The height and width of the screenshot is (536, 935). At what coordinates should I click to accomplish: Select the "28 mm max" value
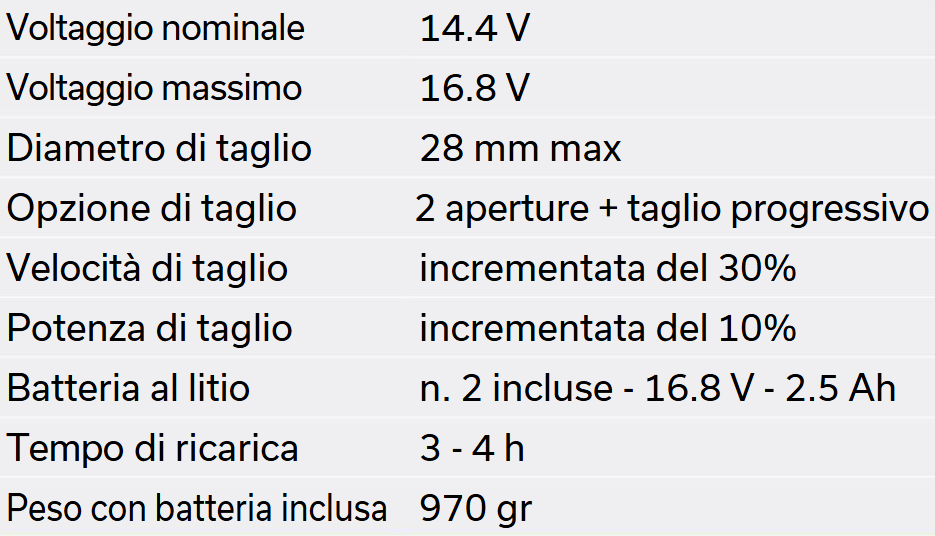click(x=520, y=149)
